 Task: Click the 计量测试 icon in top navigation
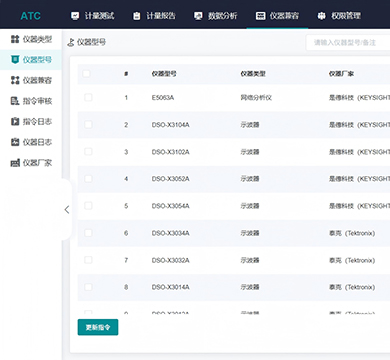75,16
